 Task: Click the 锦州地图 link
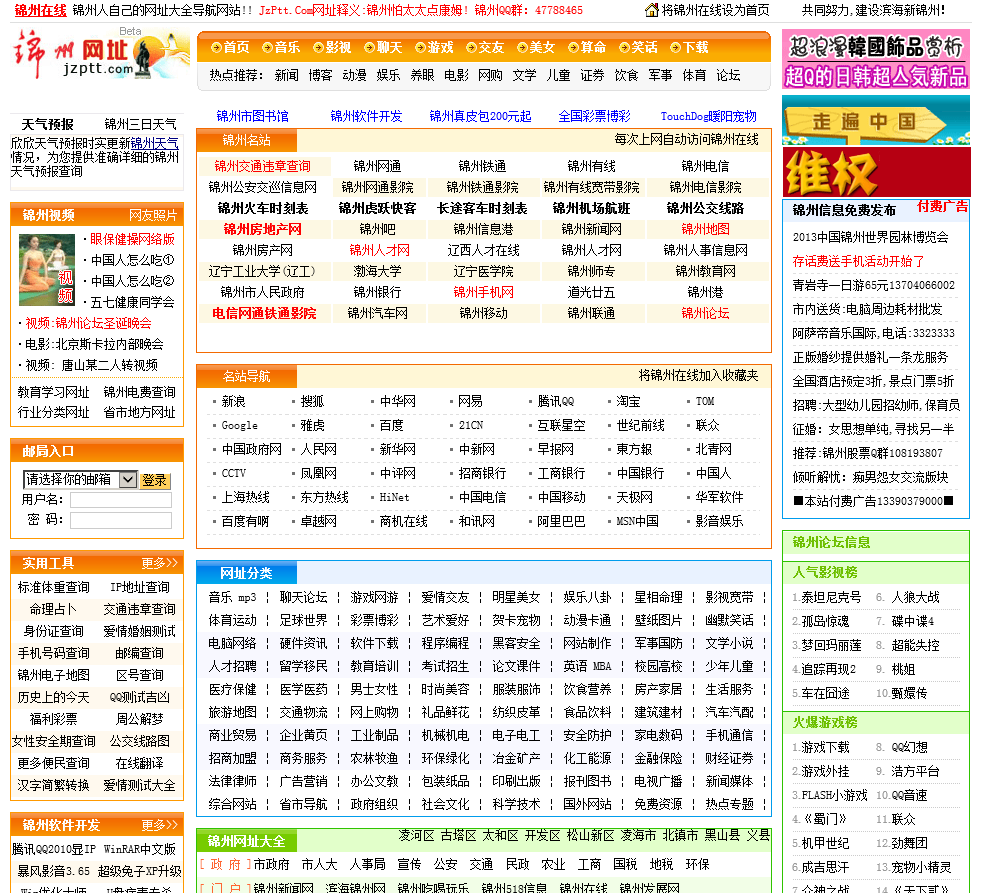(x=705, y=229)
